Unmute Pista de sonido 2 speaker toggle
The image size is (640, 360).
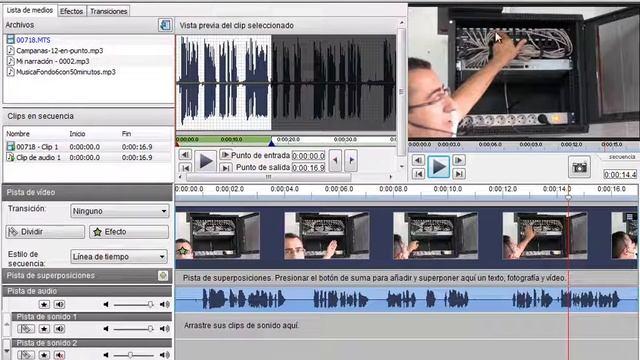(60, 355)
